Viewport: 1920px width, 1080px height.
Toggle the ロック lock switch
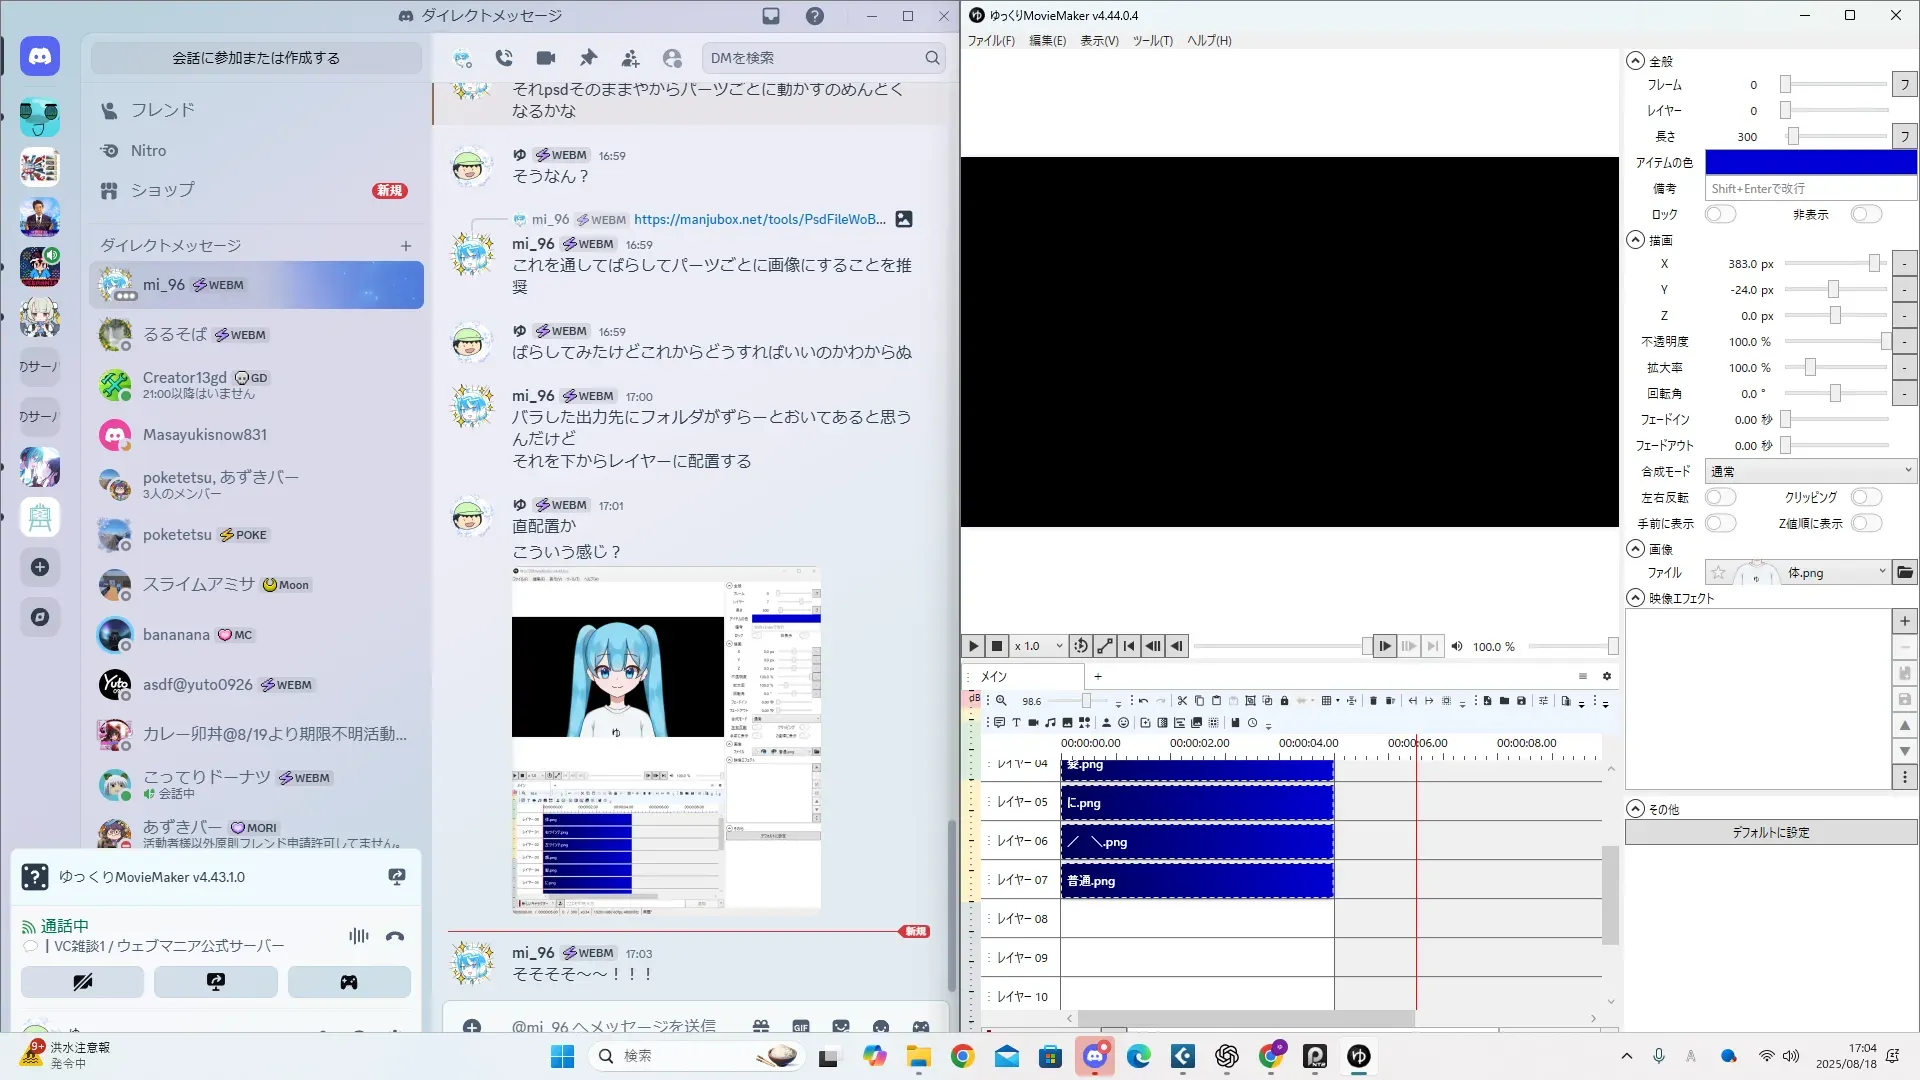click(x=1720, y=214)
